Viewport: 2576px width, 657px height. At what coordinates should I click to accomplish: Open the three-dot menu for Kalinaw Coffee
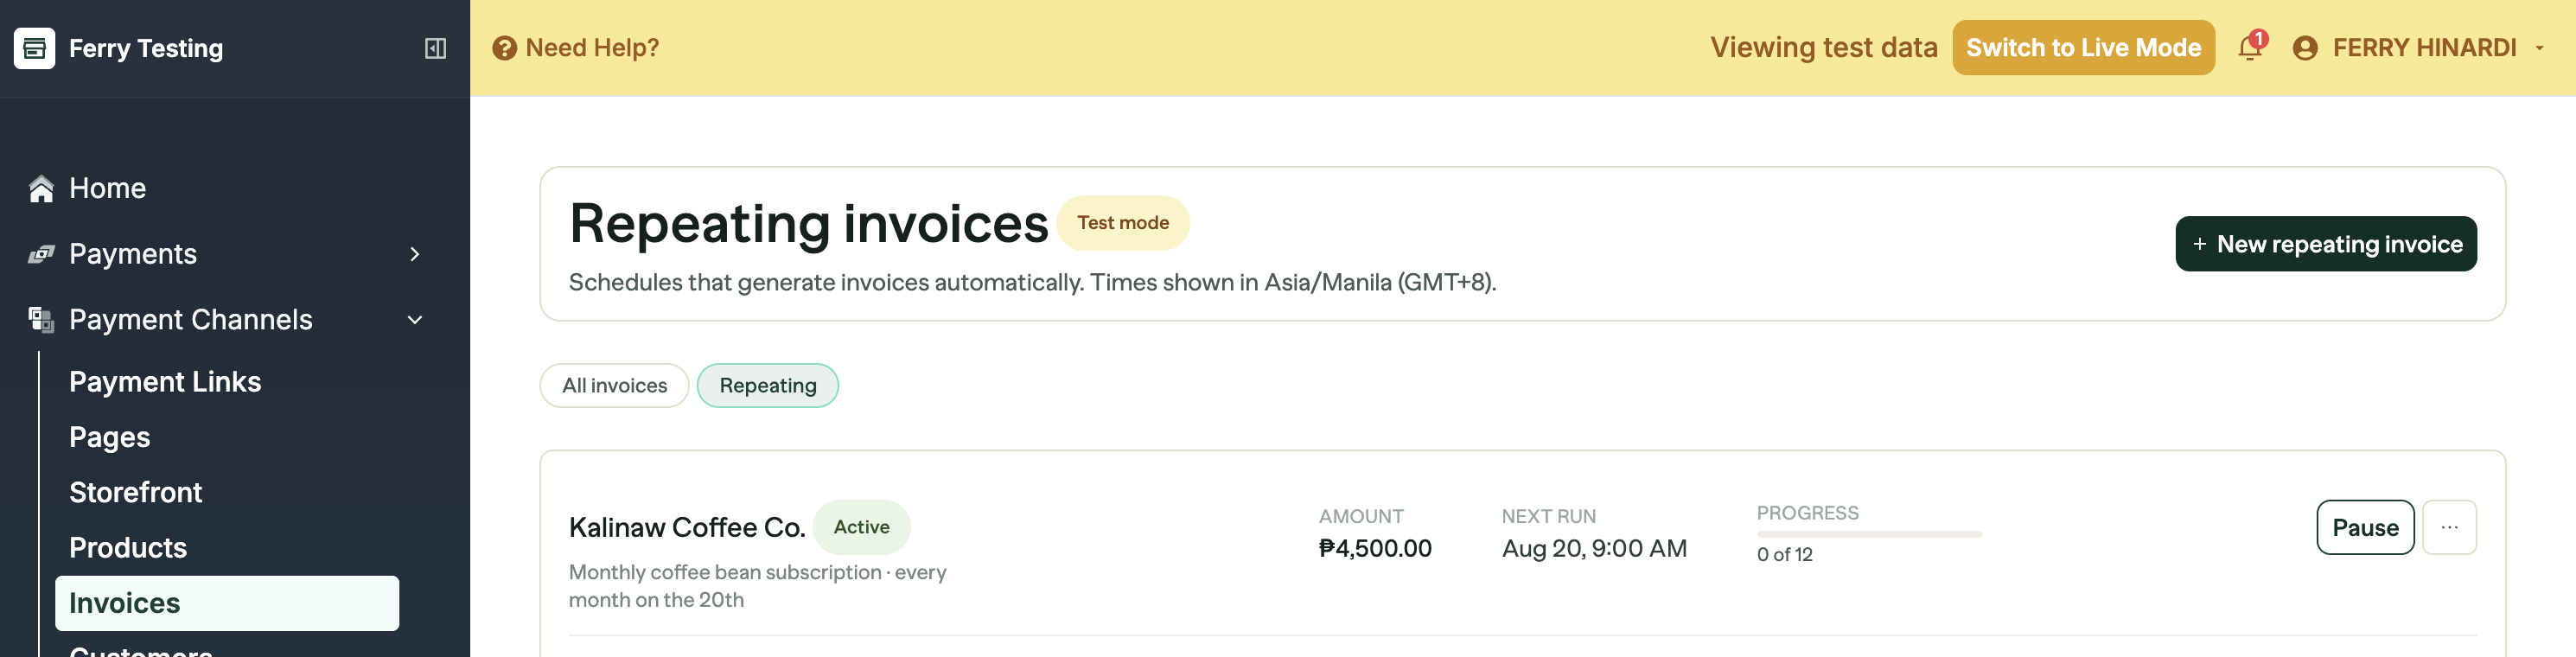coord(2449,527)
